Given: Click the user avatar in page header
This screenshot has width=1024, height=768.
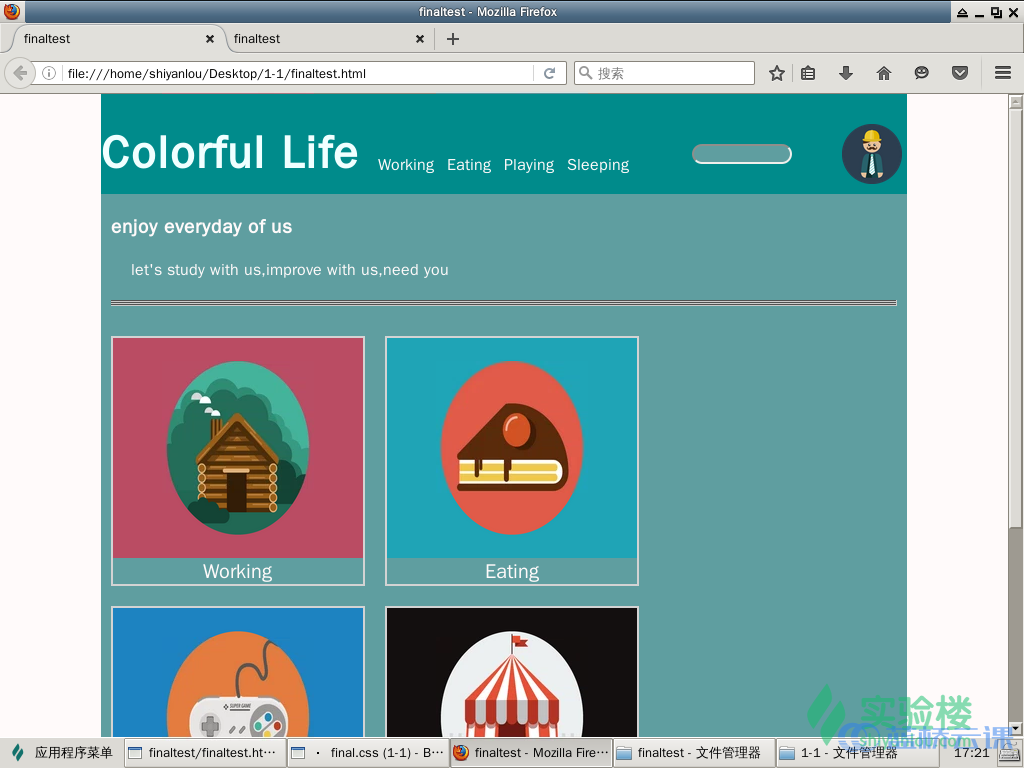Looking at the screenshot, I should (871, 154).
